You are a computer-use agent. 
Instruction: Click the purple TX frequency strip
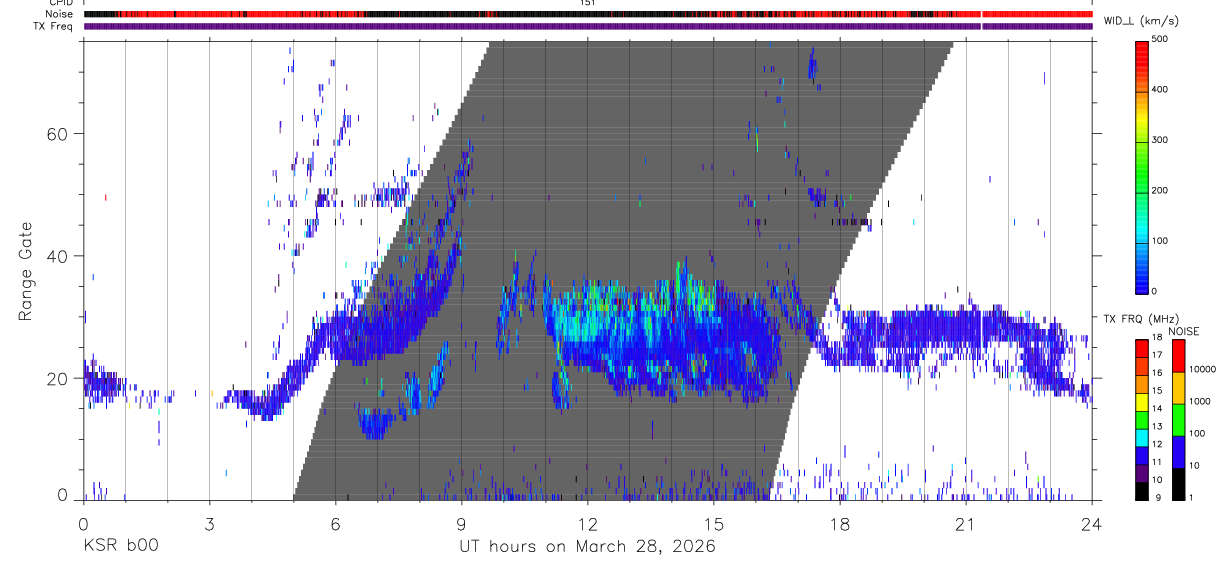tap(587, 26)
